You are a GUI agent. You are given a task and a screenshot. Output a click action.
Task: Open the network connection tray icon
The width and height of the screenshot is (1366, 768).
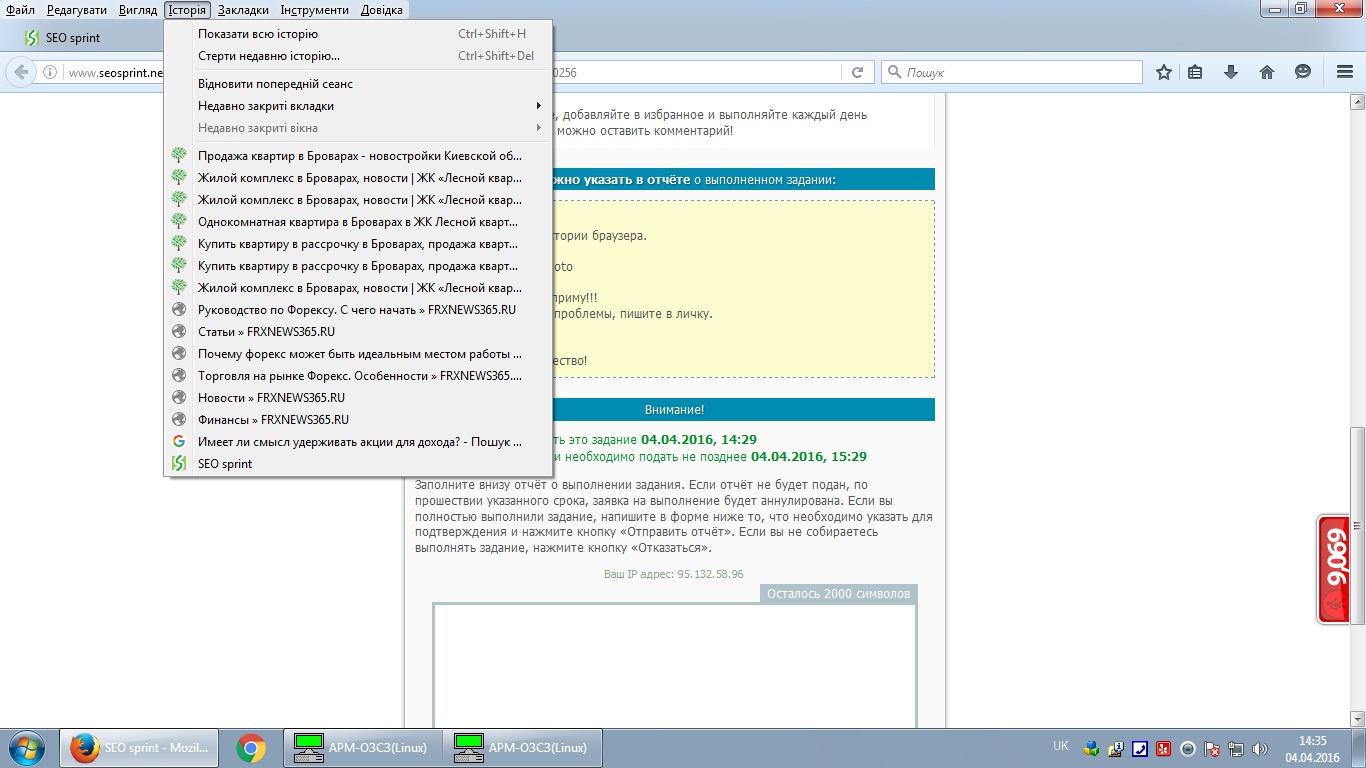pyautogui.click(x=1236, y=748)
